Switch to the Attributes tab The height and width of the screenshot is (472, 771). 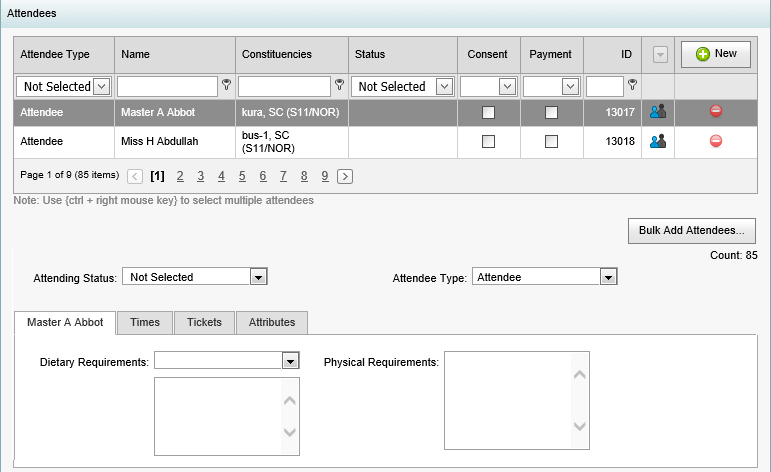click(272, 322)
